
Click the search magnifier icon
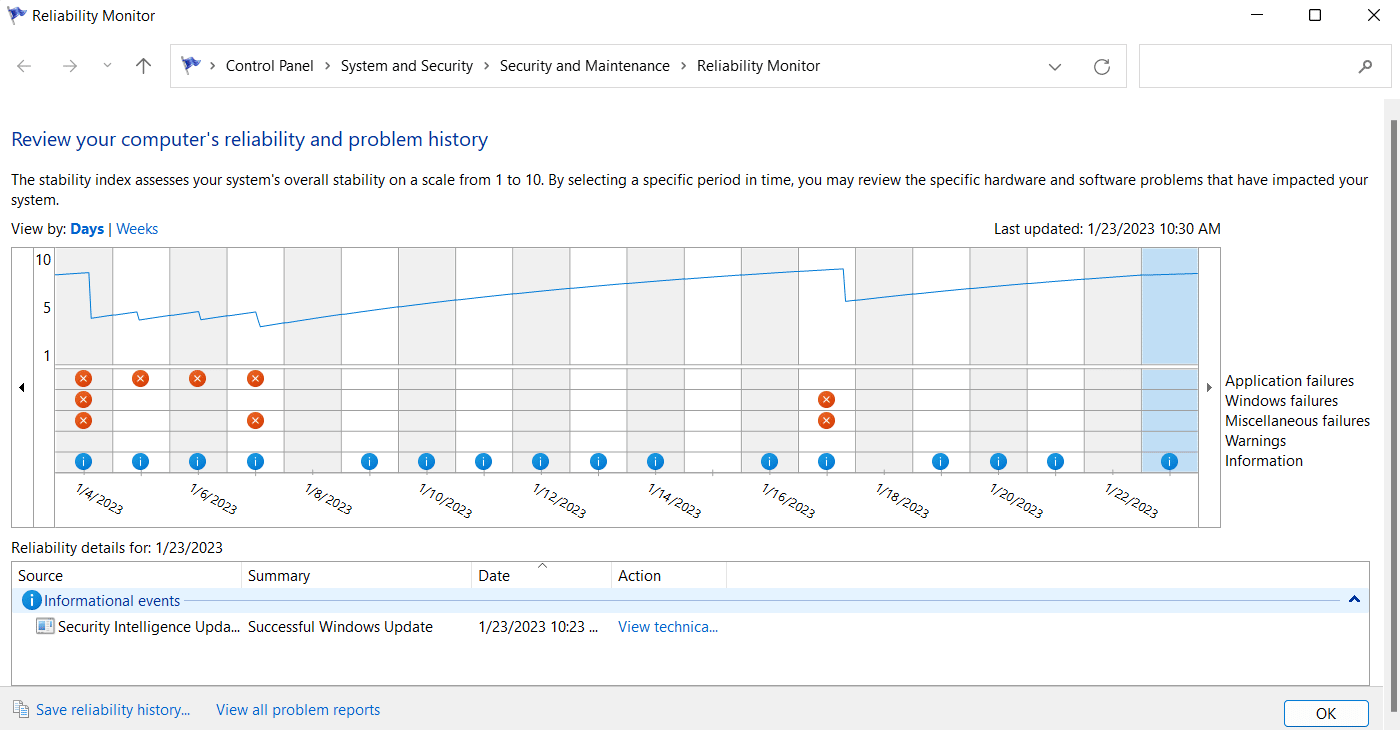pyautogui.click(x=1366, y=67)
